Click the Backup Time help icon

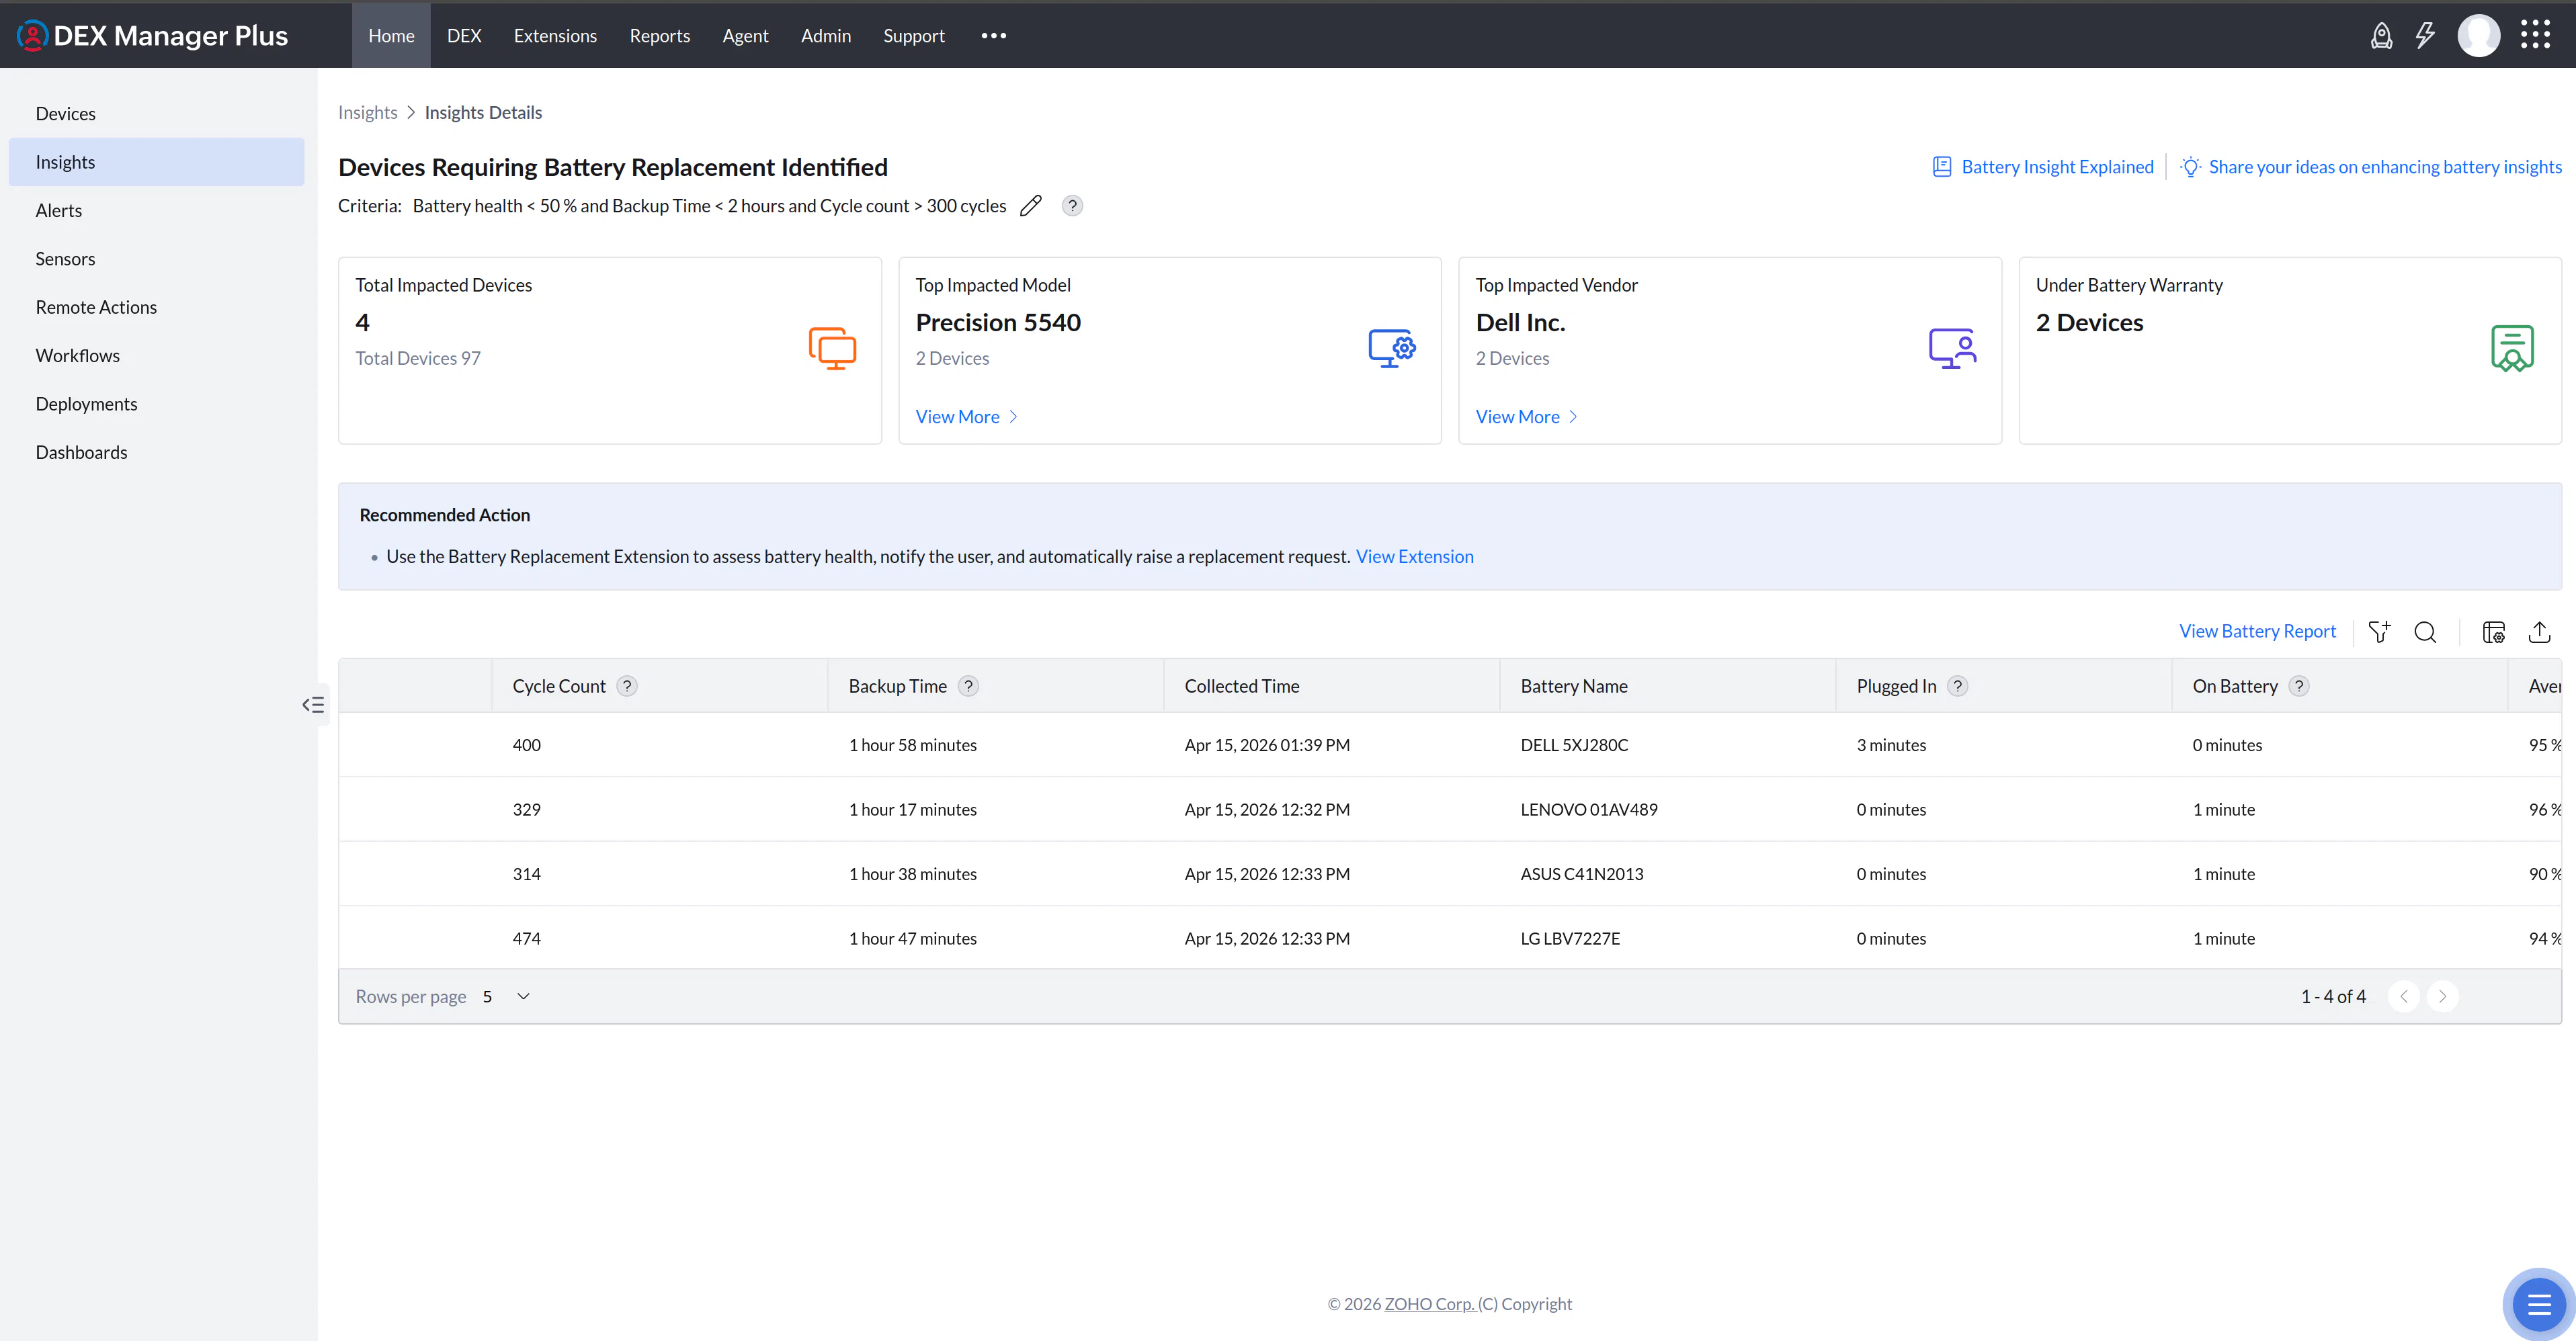tap(968, 686)
